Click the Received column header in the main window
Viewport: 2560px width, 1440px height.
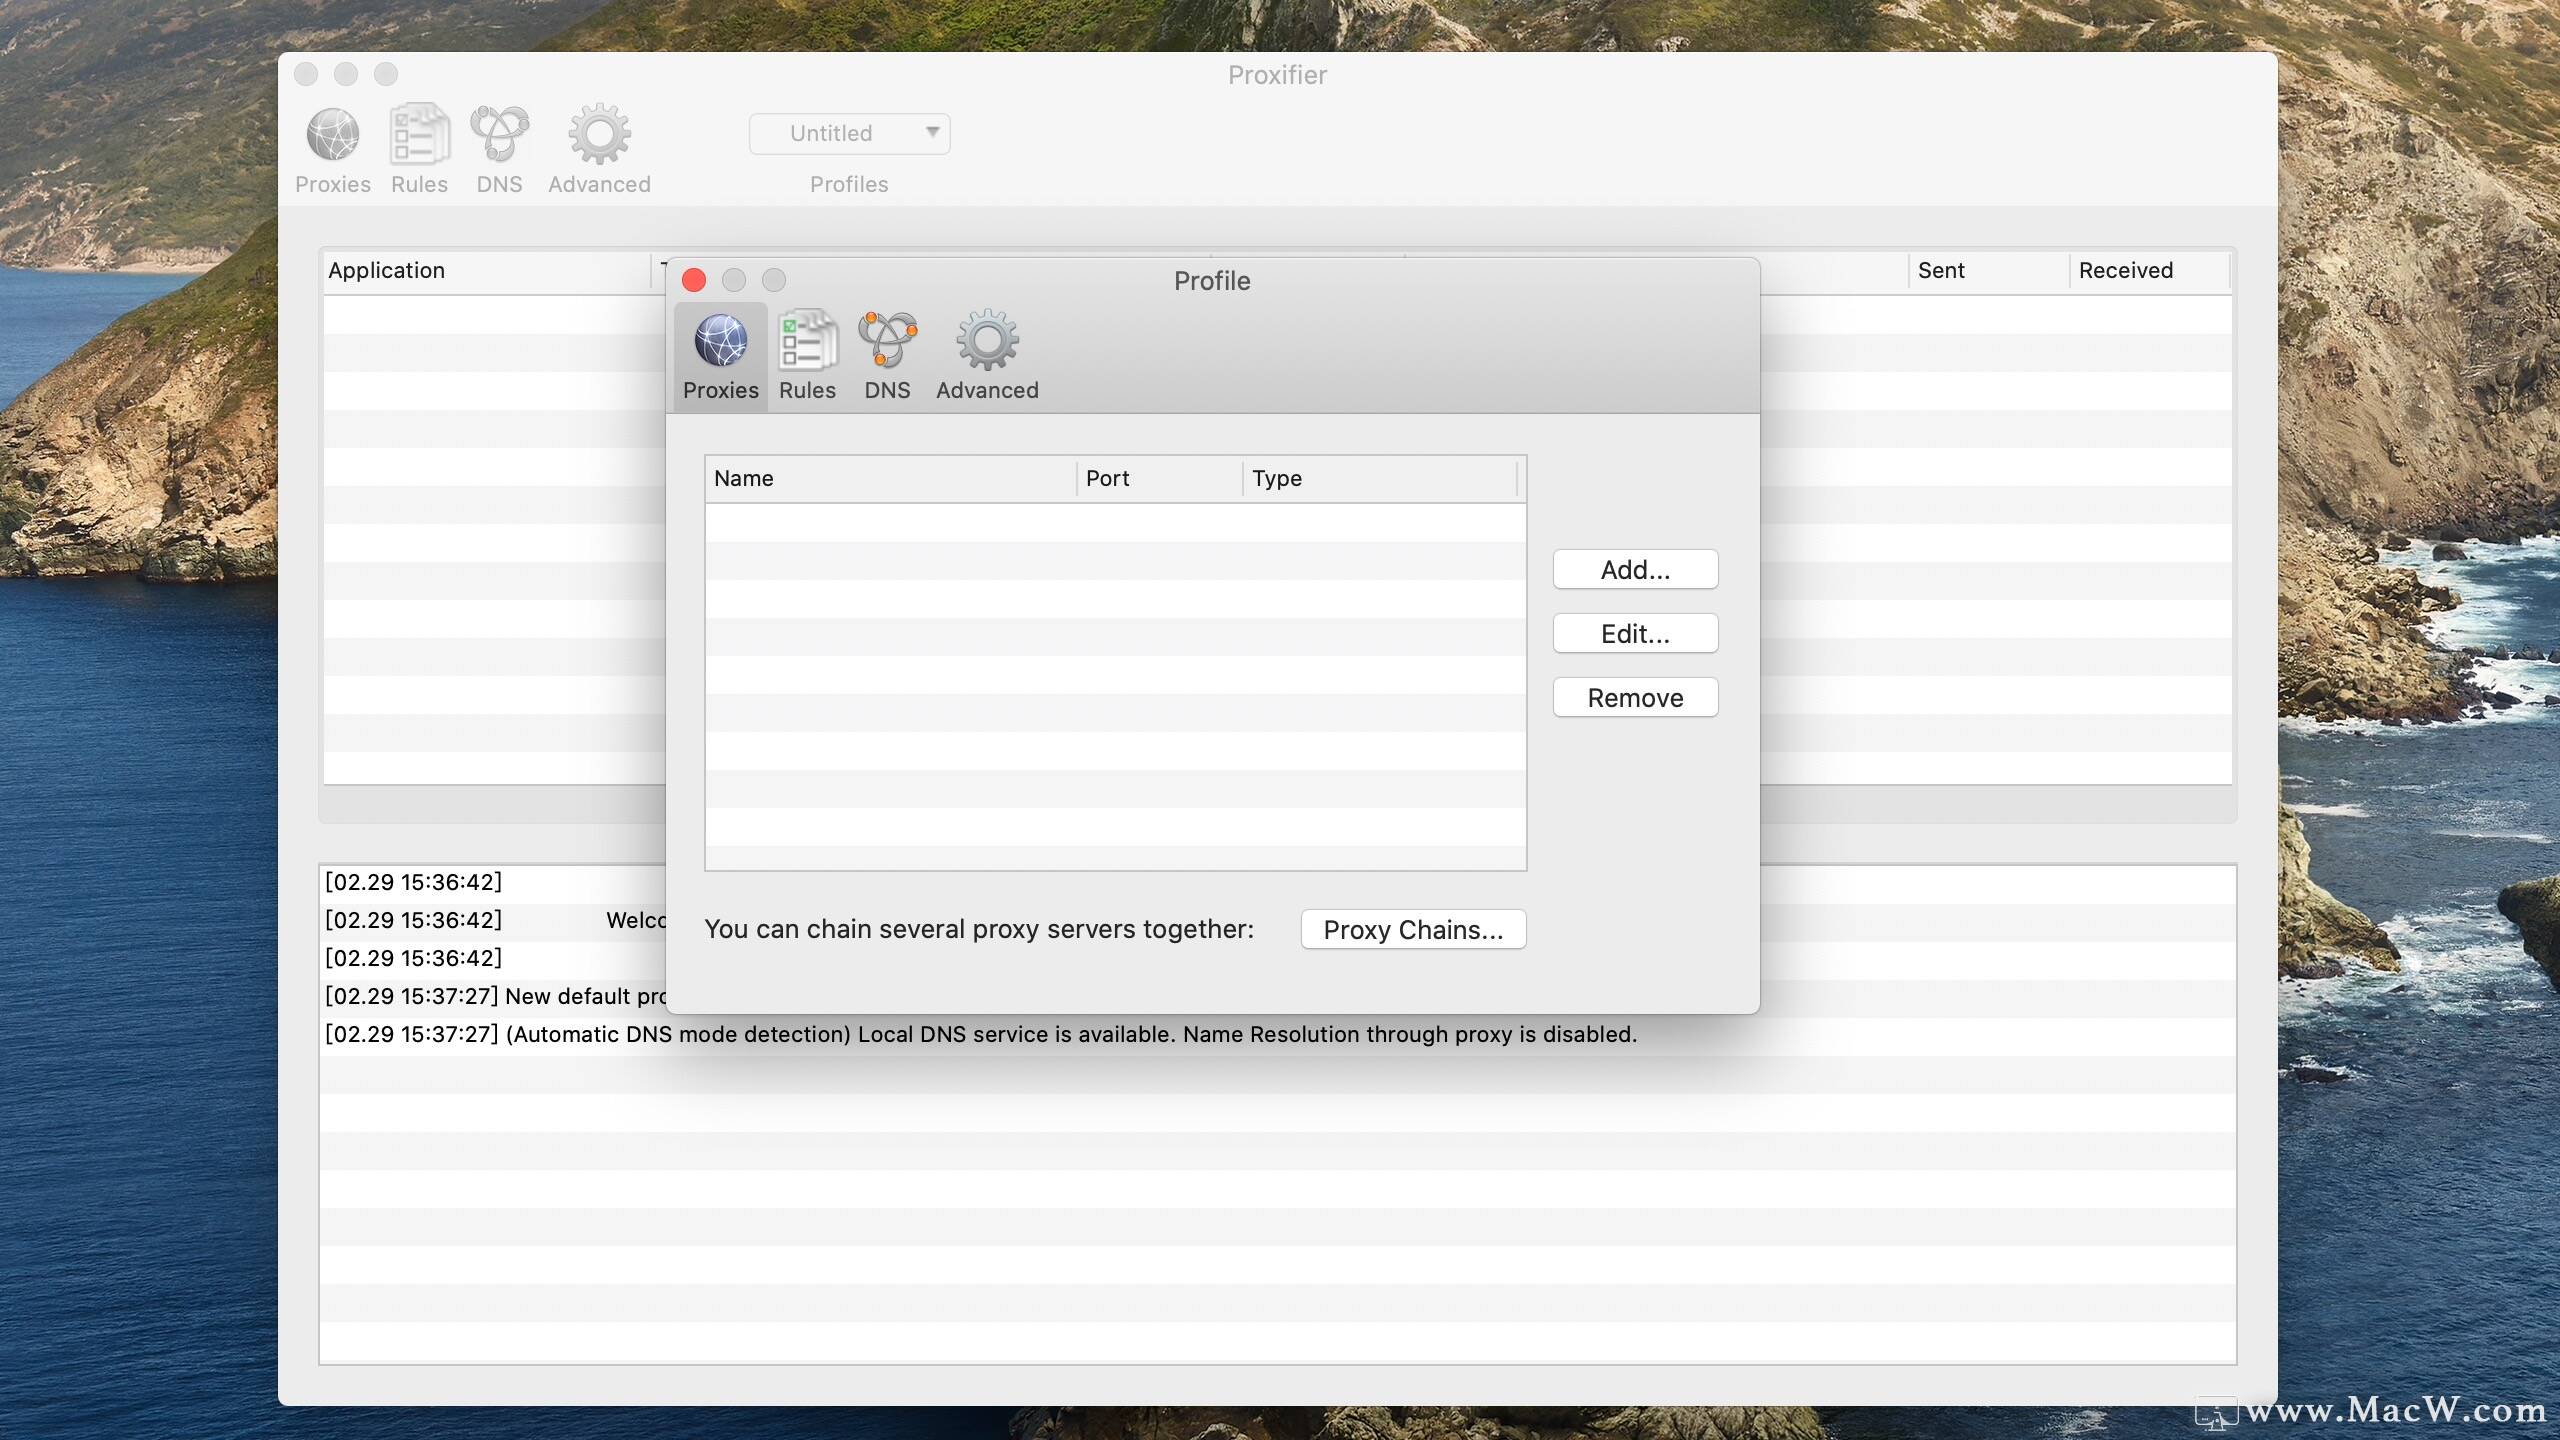2150,271
